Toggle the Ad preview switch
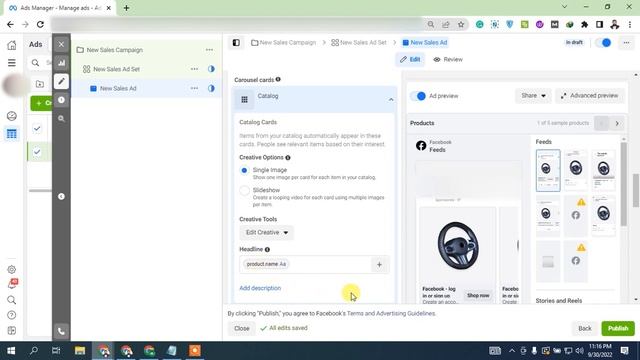Viewport: 640px width, 360px height. (418, 96)
